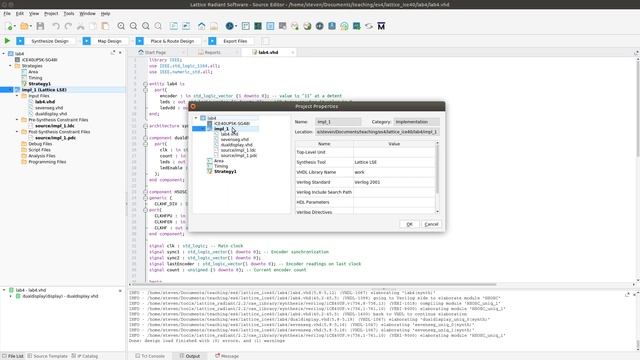This screenshot has width=640, height=360.
Task: Switch to the Source Template tab
Action: [x=47, y=356]
